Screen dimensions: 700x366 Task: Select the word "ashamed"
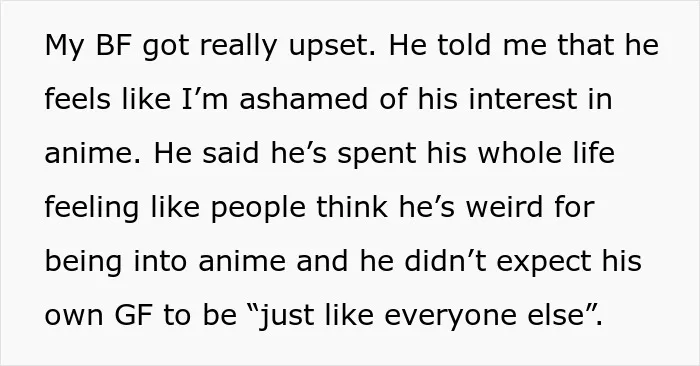304,98
